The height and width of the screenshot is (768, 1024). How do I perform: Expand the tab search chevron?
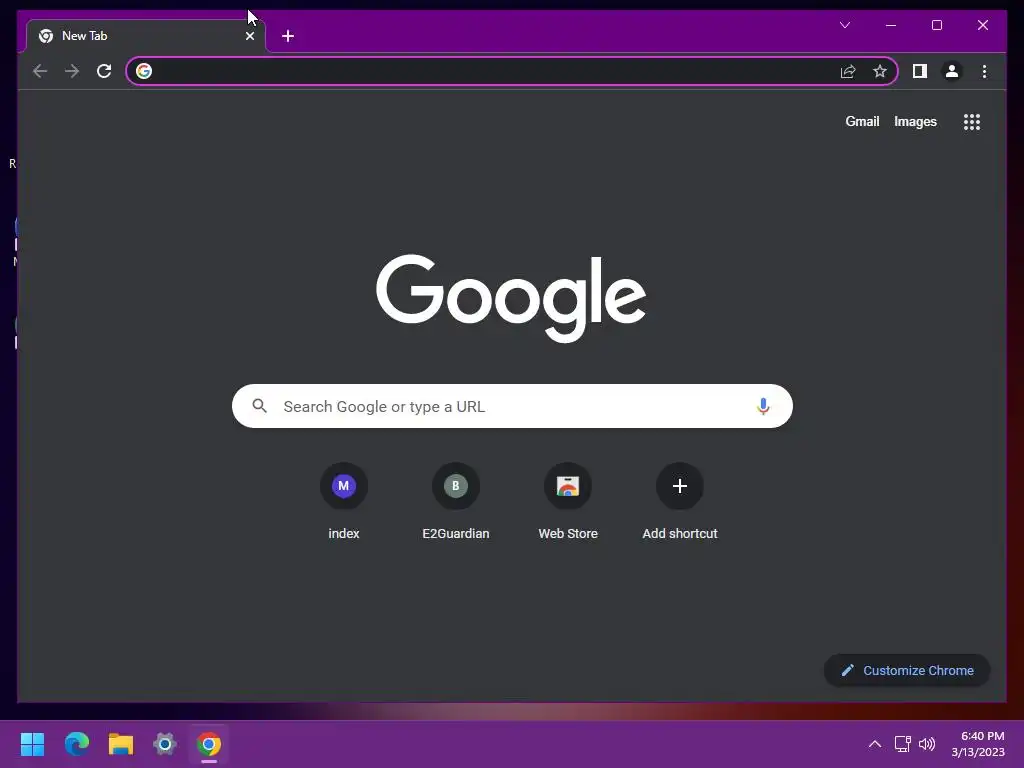coord(844,25)
